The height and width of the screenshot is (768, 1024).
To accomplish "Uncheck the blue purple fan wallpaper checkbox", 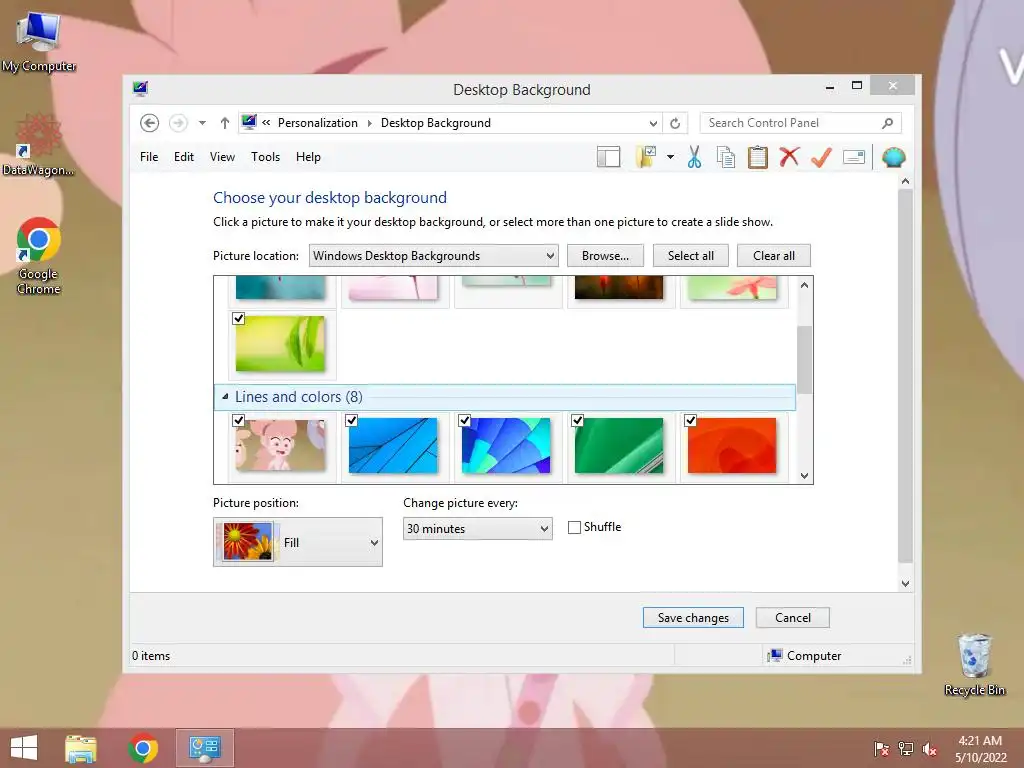I will coord(464,421).
